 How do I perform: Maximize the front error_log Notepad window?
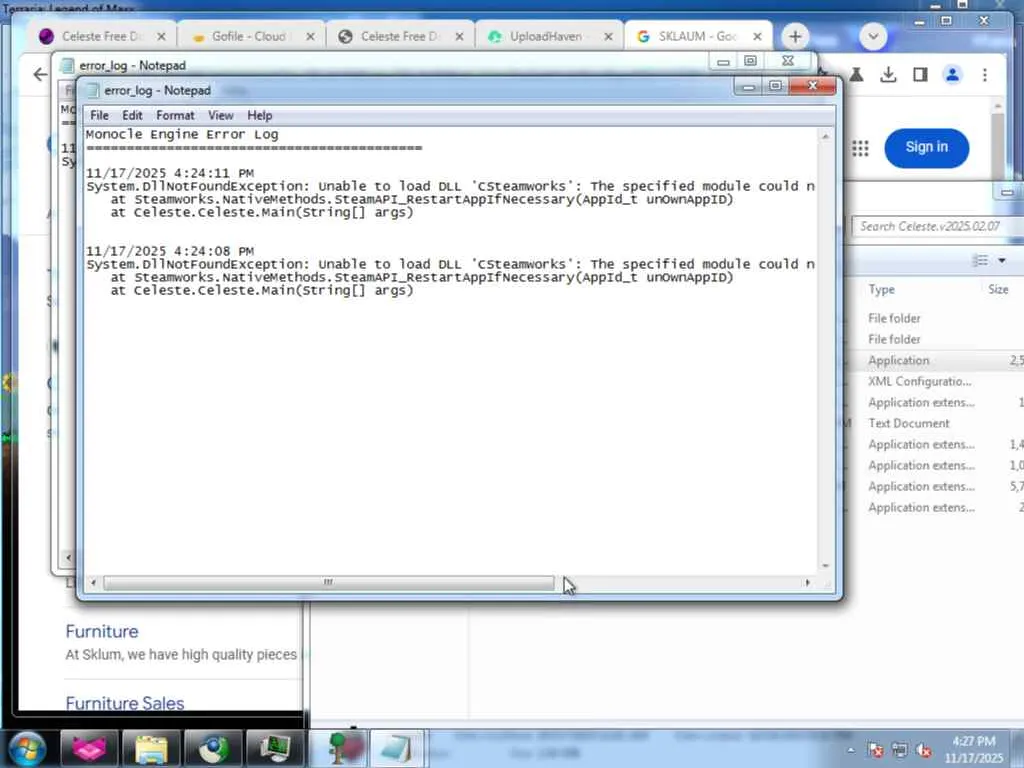(775, 86)
